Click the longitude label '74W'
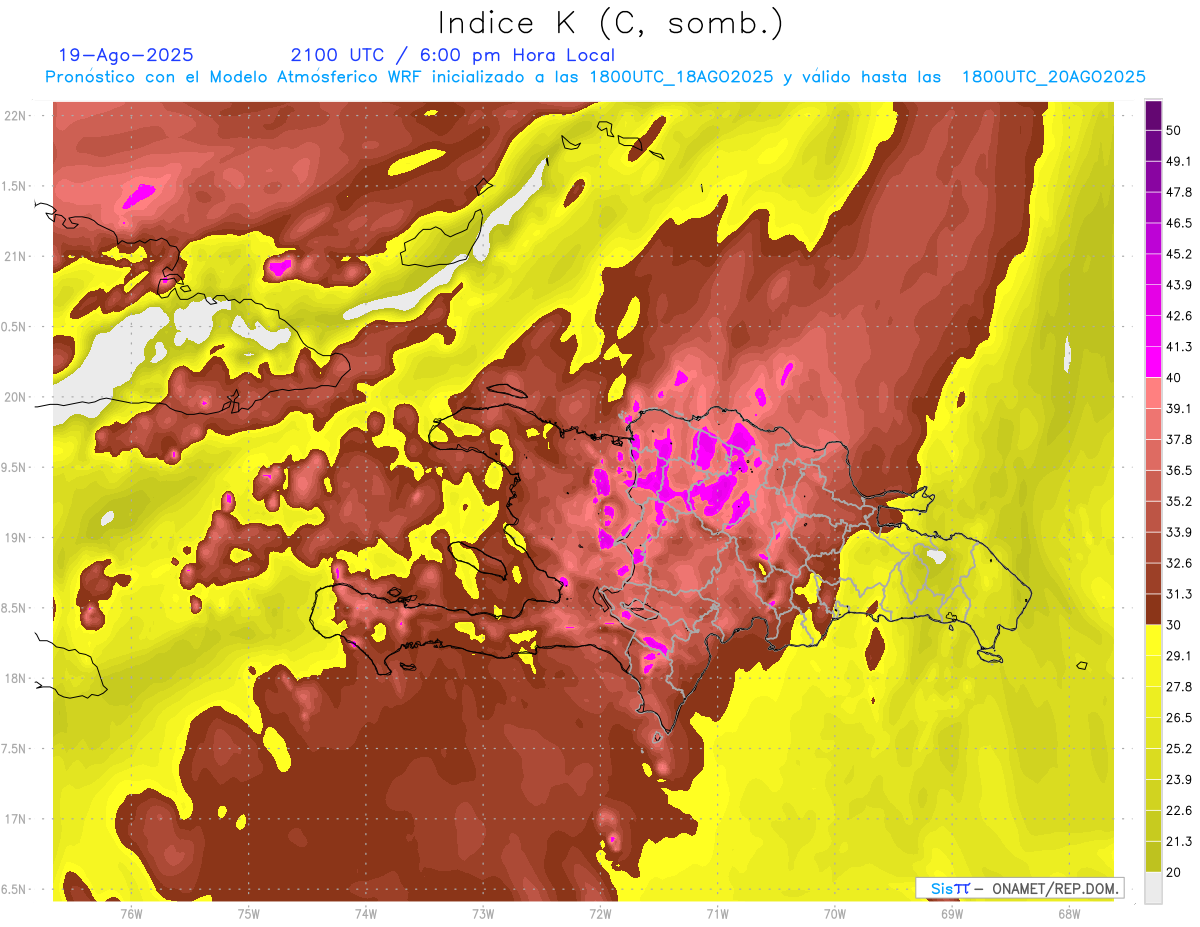The height and width of the screenshot is (927, 1200). point(366,914)
